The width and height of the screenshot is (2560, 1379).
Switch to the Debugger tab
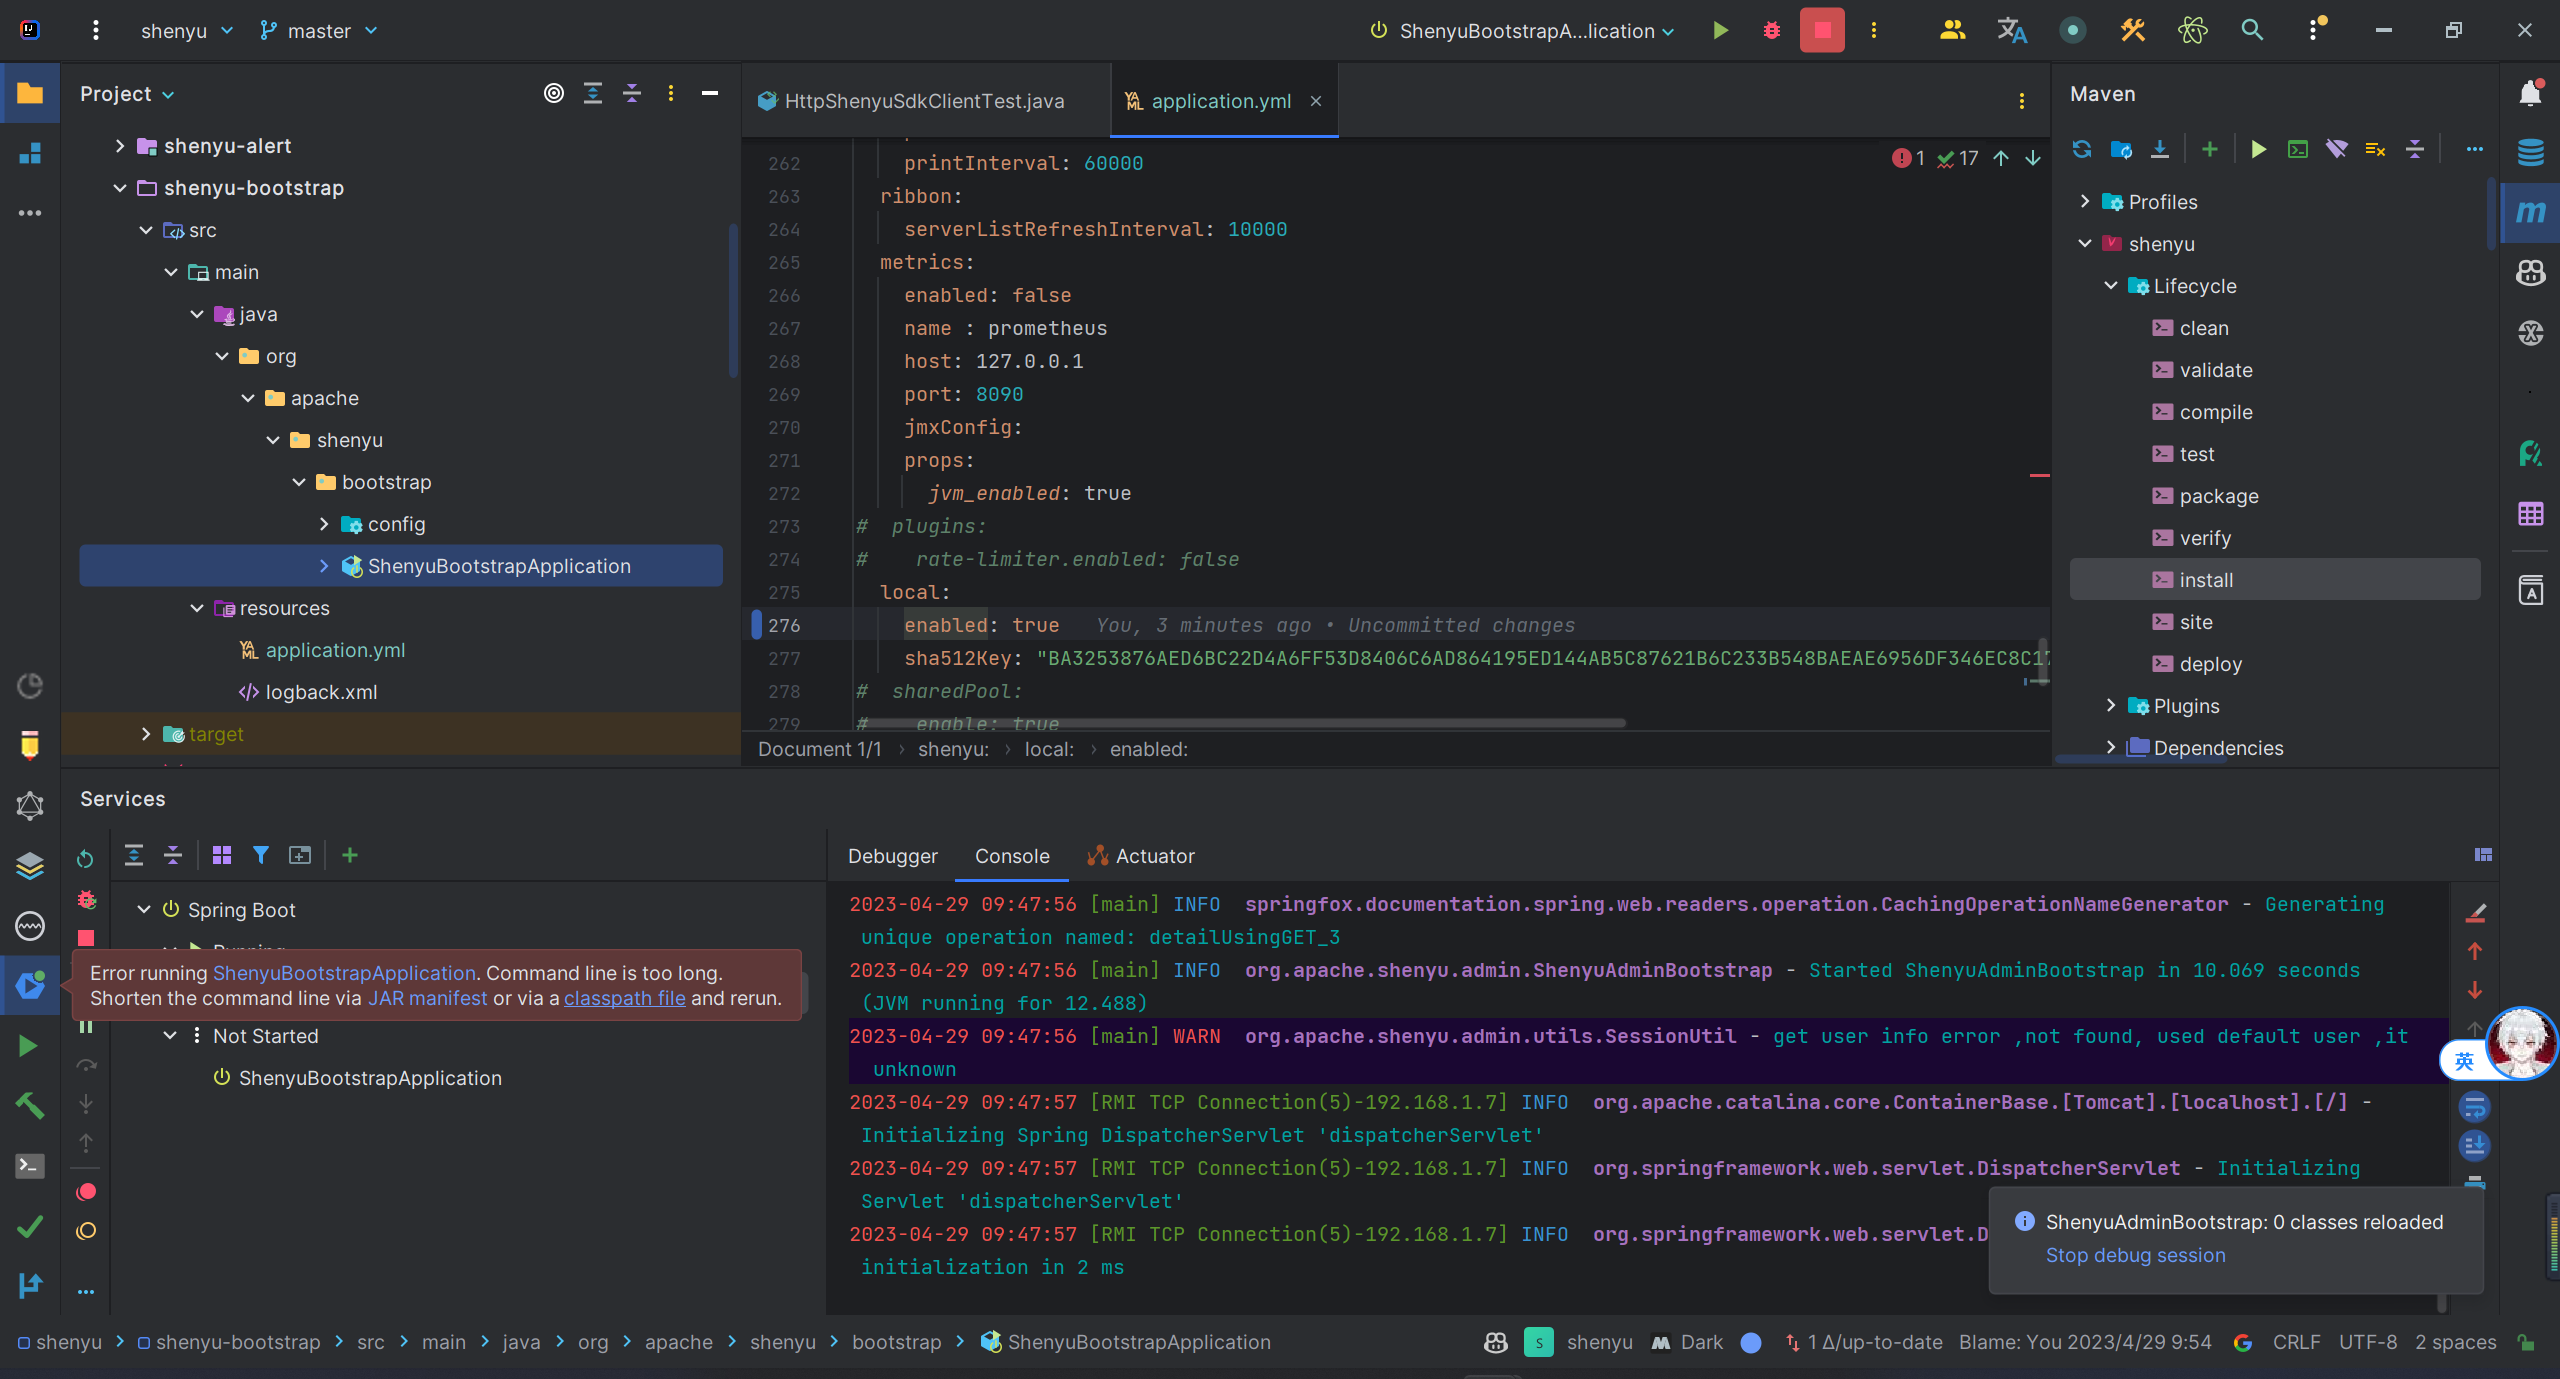click(892, 856)
